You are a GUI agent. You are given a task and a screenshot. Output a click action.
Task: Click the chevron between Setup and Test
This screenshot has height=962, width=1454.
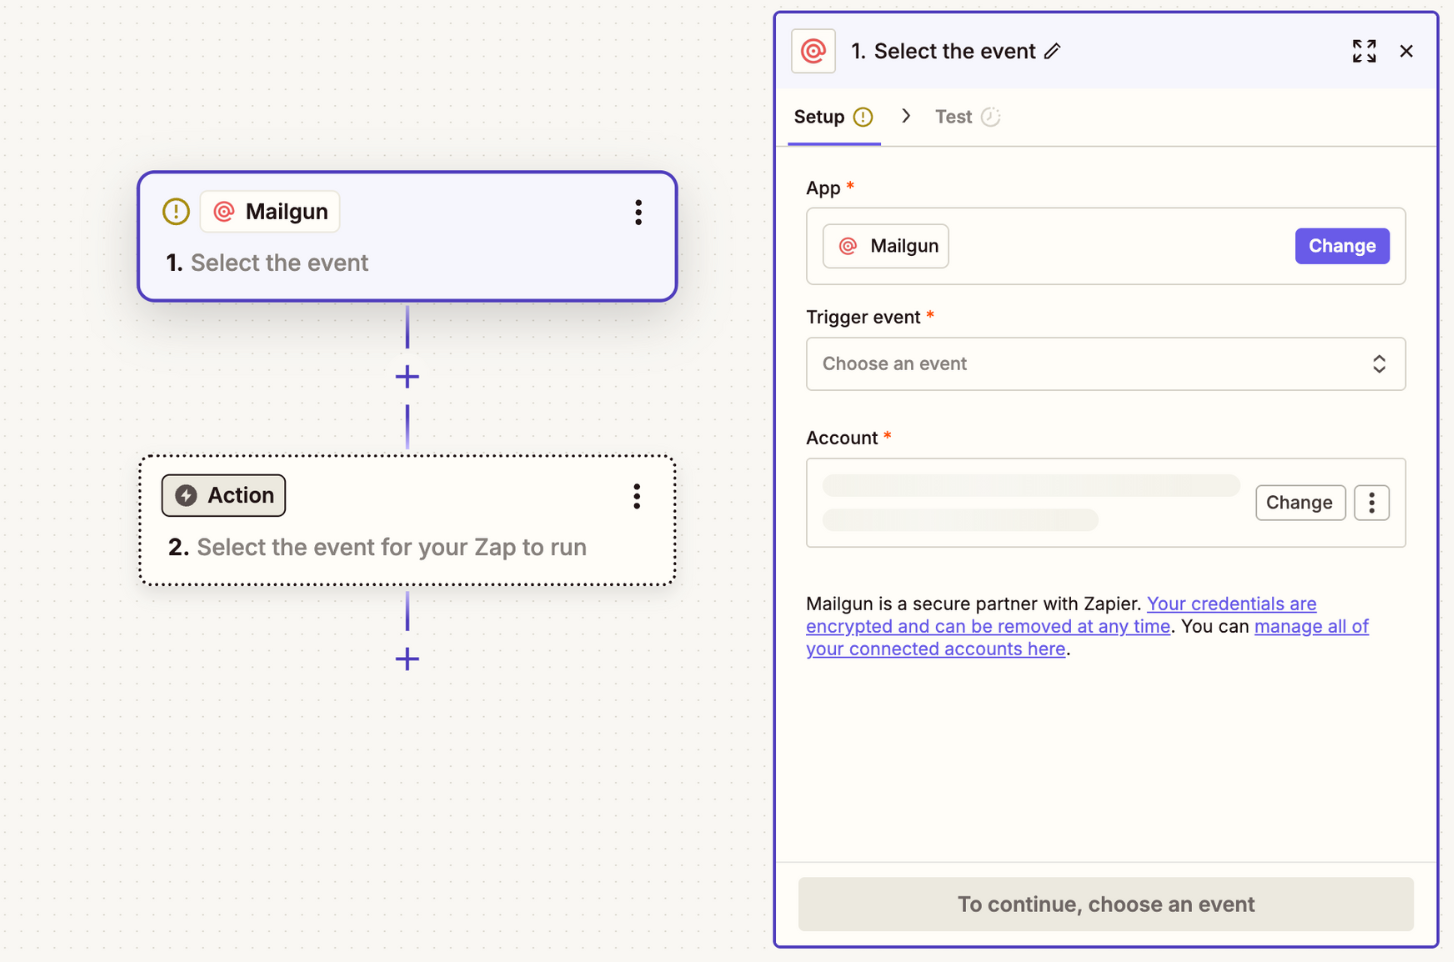[x=906, y=116]
